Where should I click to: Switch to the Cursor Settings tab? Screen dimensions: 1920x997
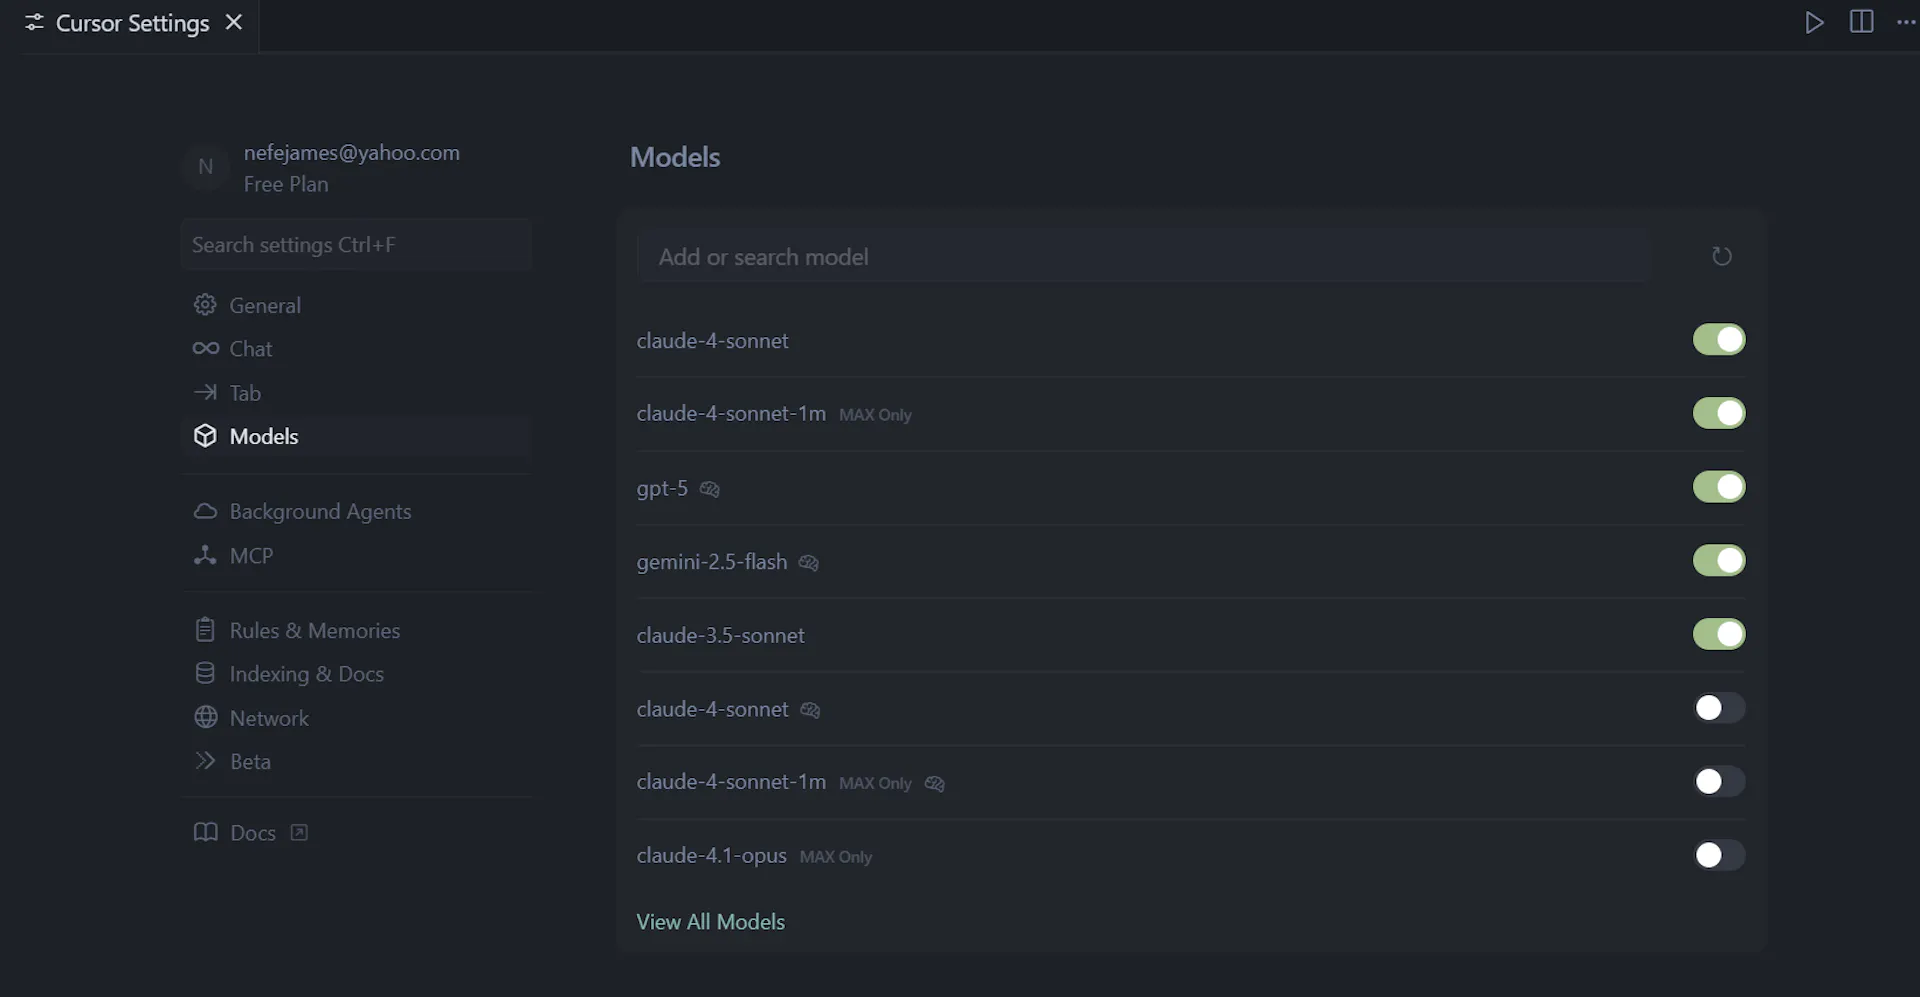[131, 22]
